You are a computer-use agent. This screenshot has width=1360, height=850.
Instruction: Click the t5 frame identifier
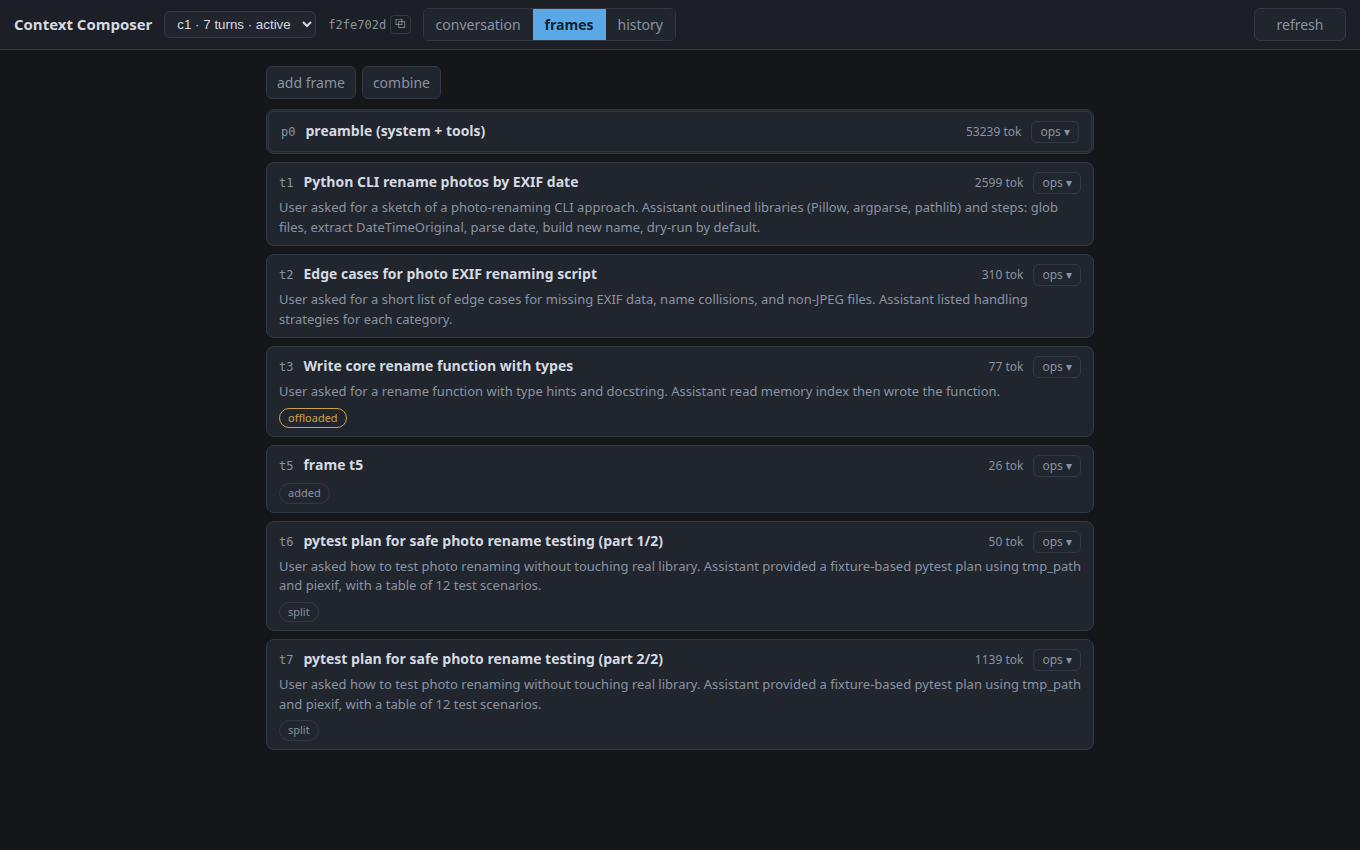click(286, 466)
